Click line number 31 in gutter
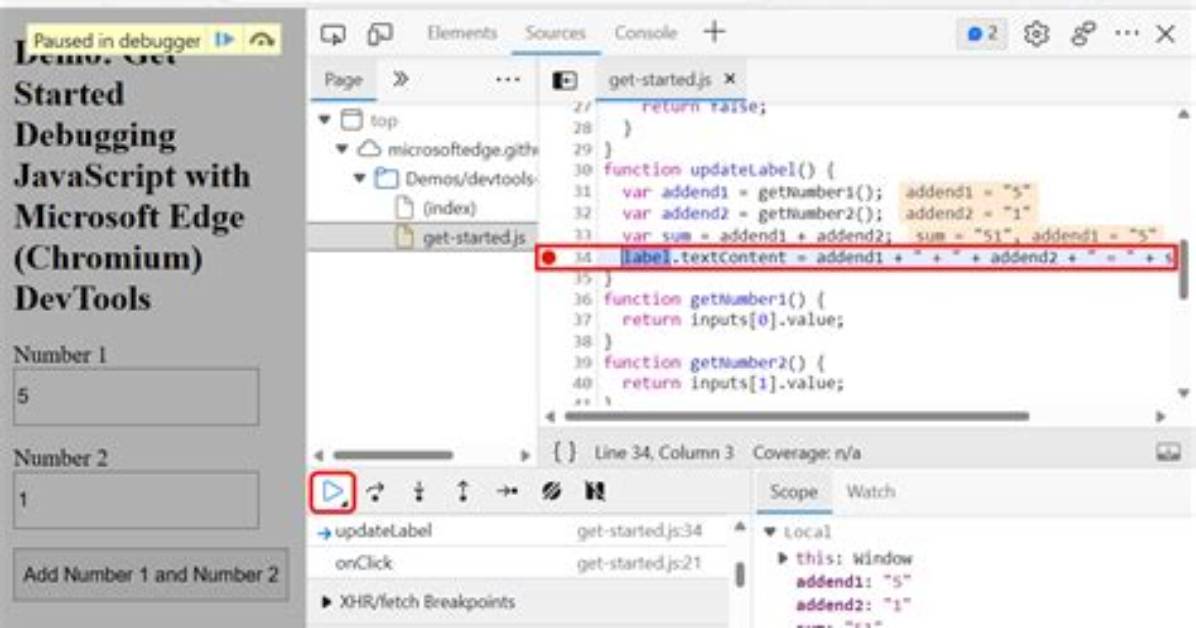1196x628 pixels. point(582,191)
